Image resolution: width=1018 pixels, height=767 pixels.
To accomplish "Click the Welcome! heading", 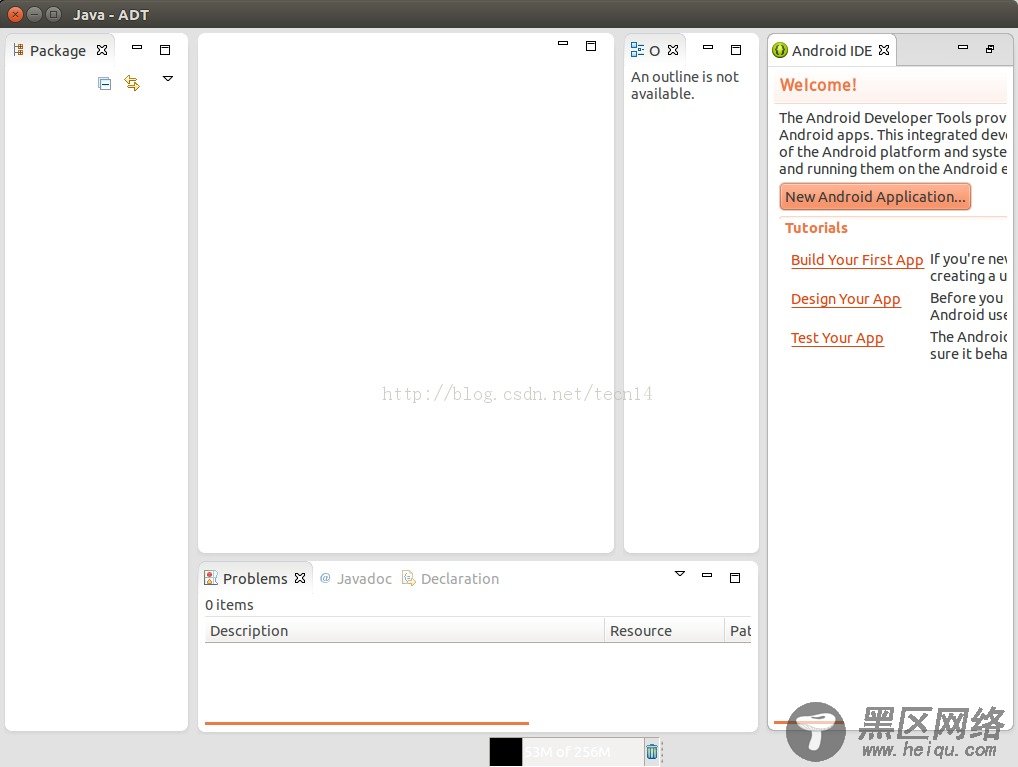I will point(818,84).
